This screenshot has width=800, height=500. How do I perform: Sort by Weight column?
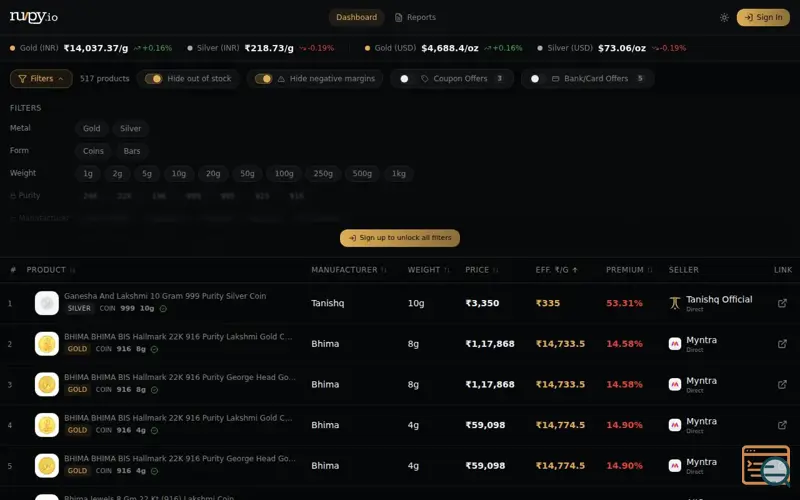pyautogui.click(x=428, y=270)
